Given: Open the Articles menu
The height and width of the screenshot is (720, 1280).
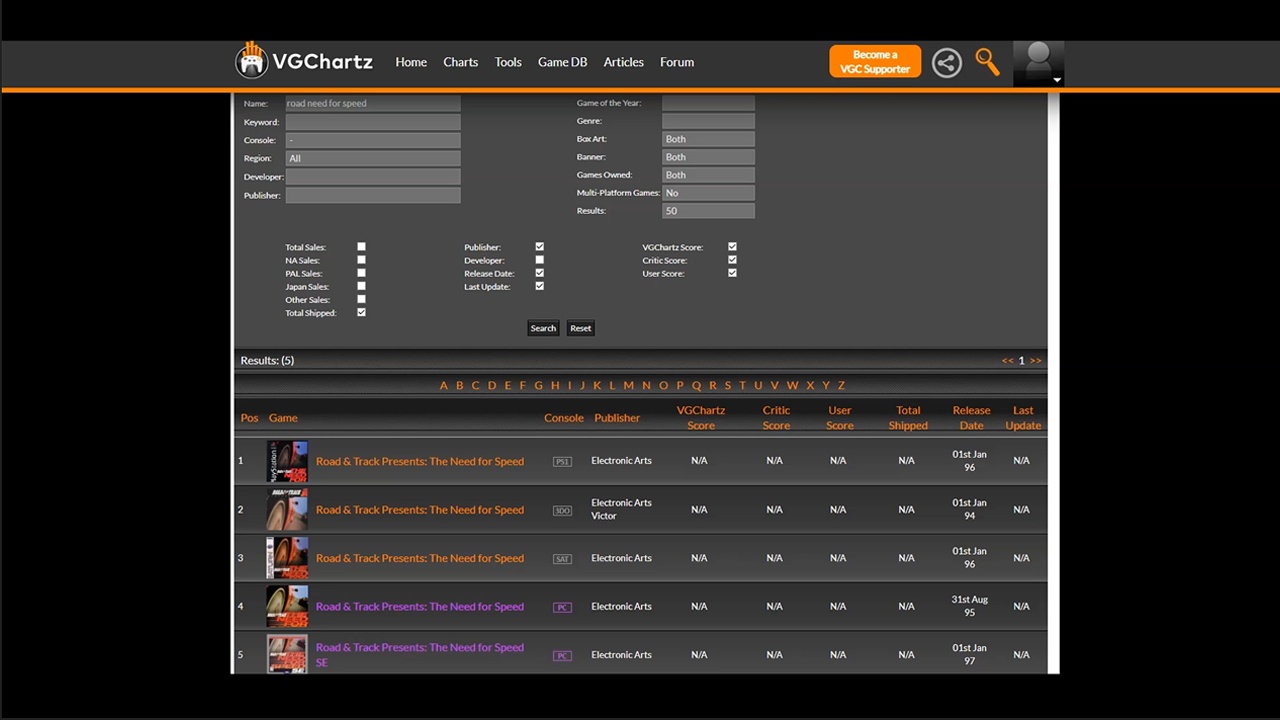Looking at the screenshot, I should (x=623, y=62).
